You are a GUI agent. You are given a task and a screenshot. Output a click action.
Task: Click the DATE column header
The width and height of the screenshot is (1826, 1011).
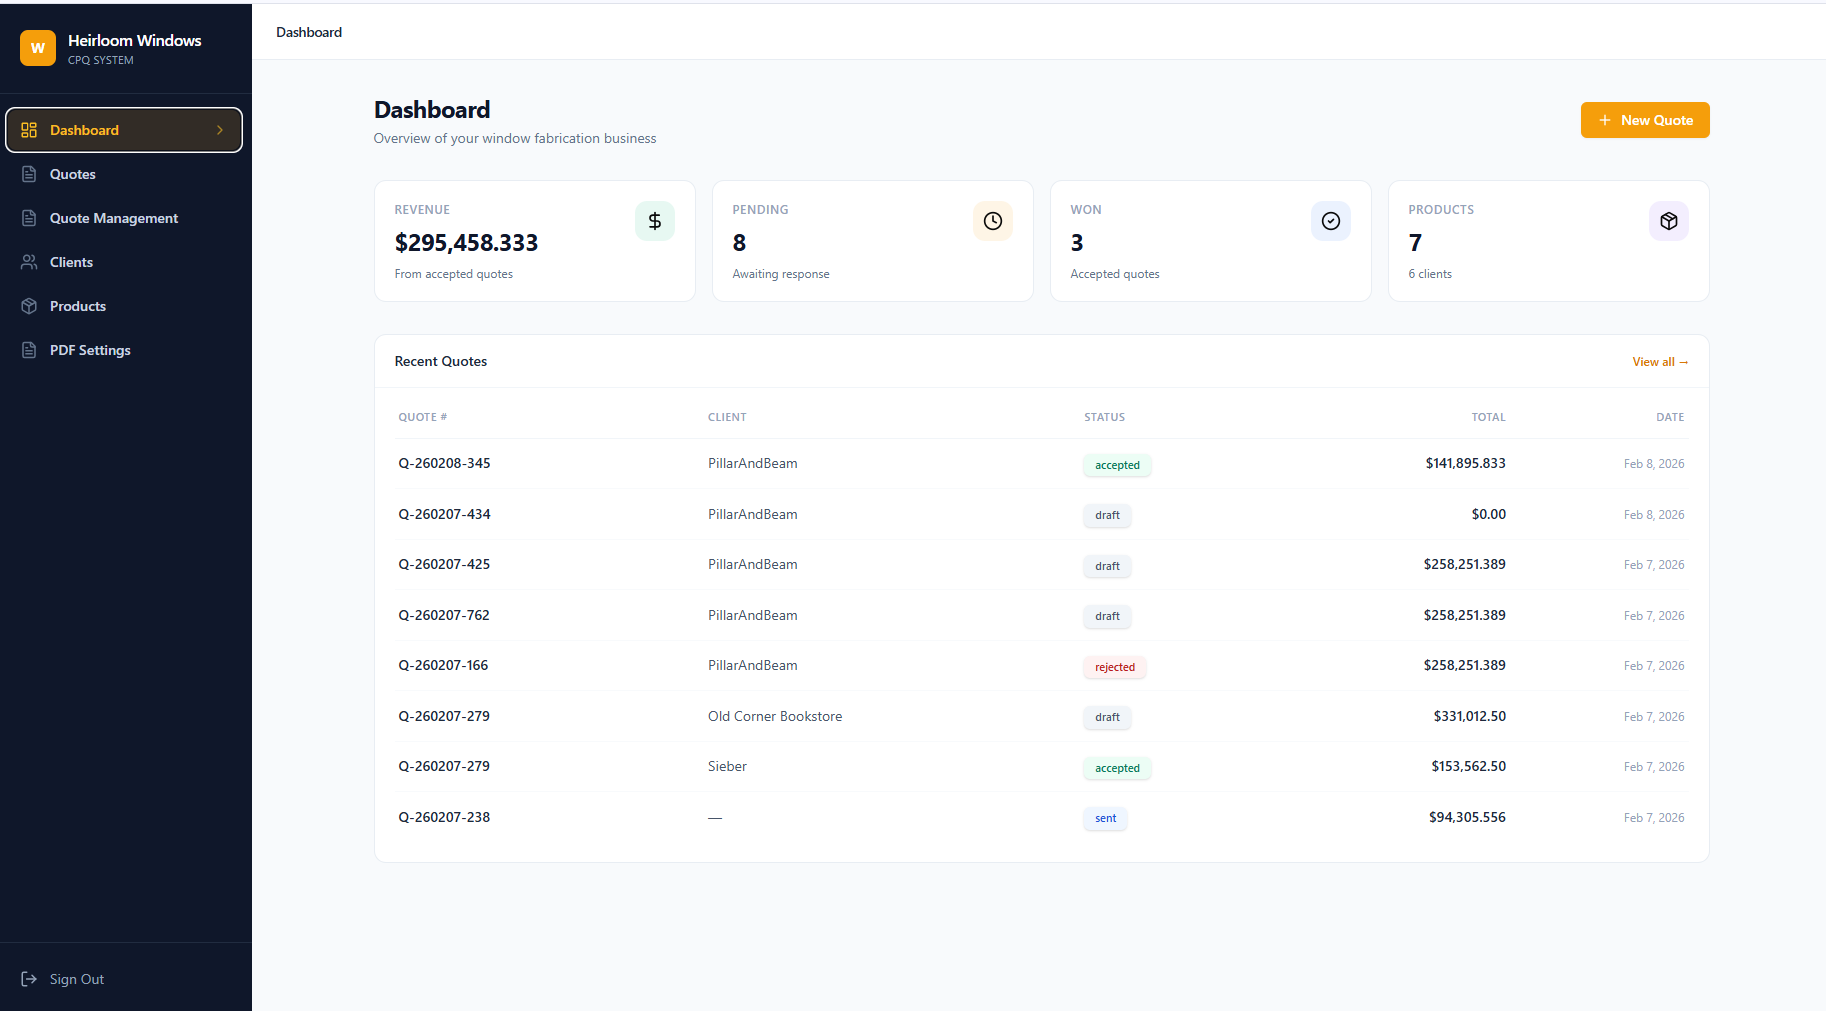click(x=1670, y=417)
